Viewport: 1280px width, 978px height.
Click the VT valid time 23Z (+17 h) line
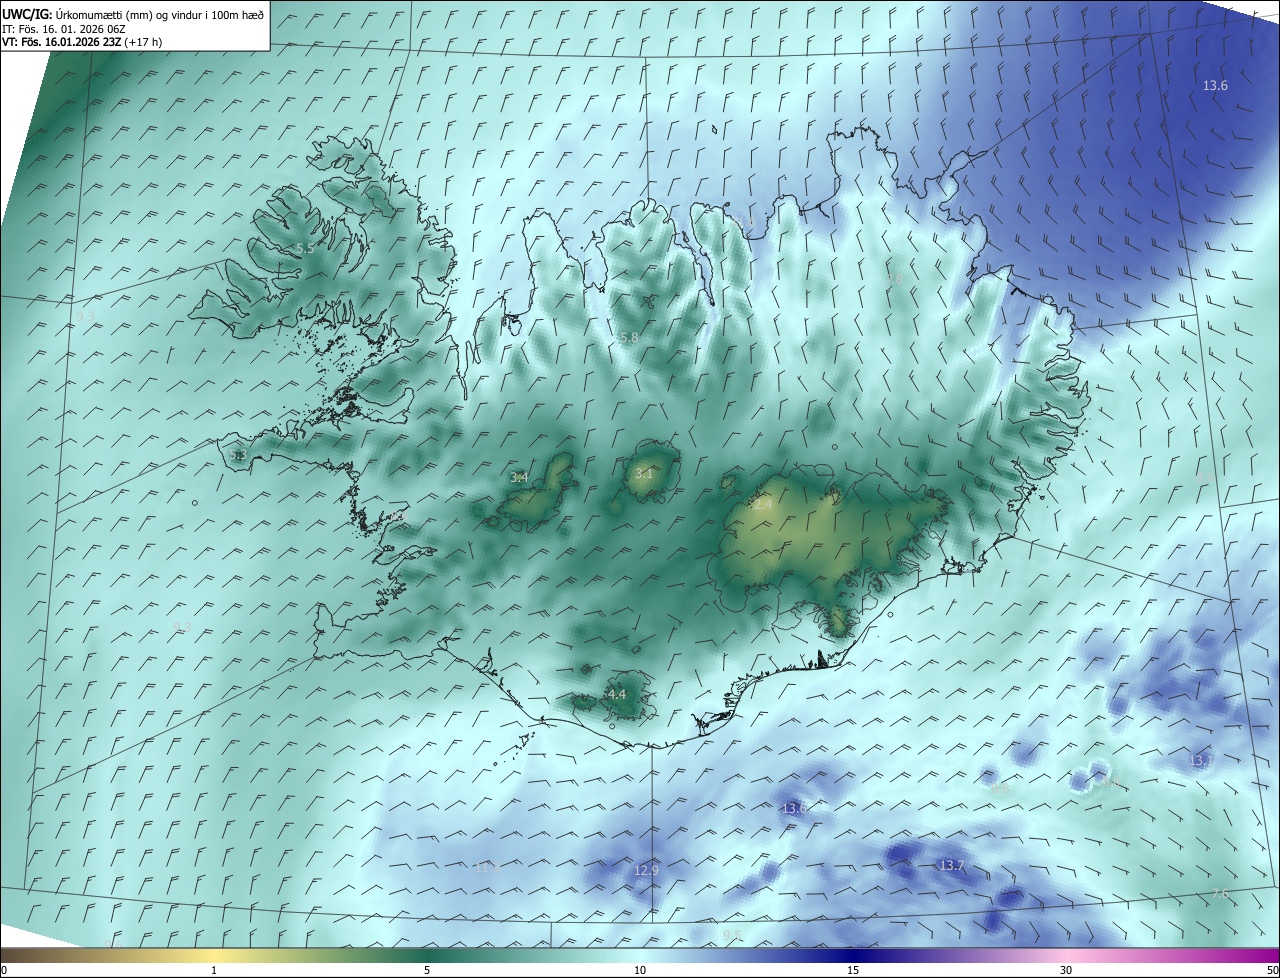(82, 42)
